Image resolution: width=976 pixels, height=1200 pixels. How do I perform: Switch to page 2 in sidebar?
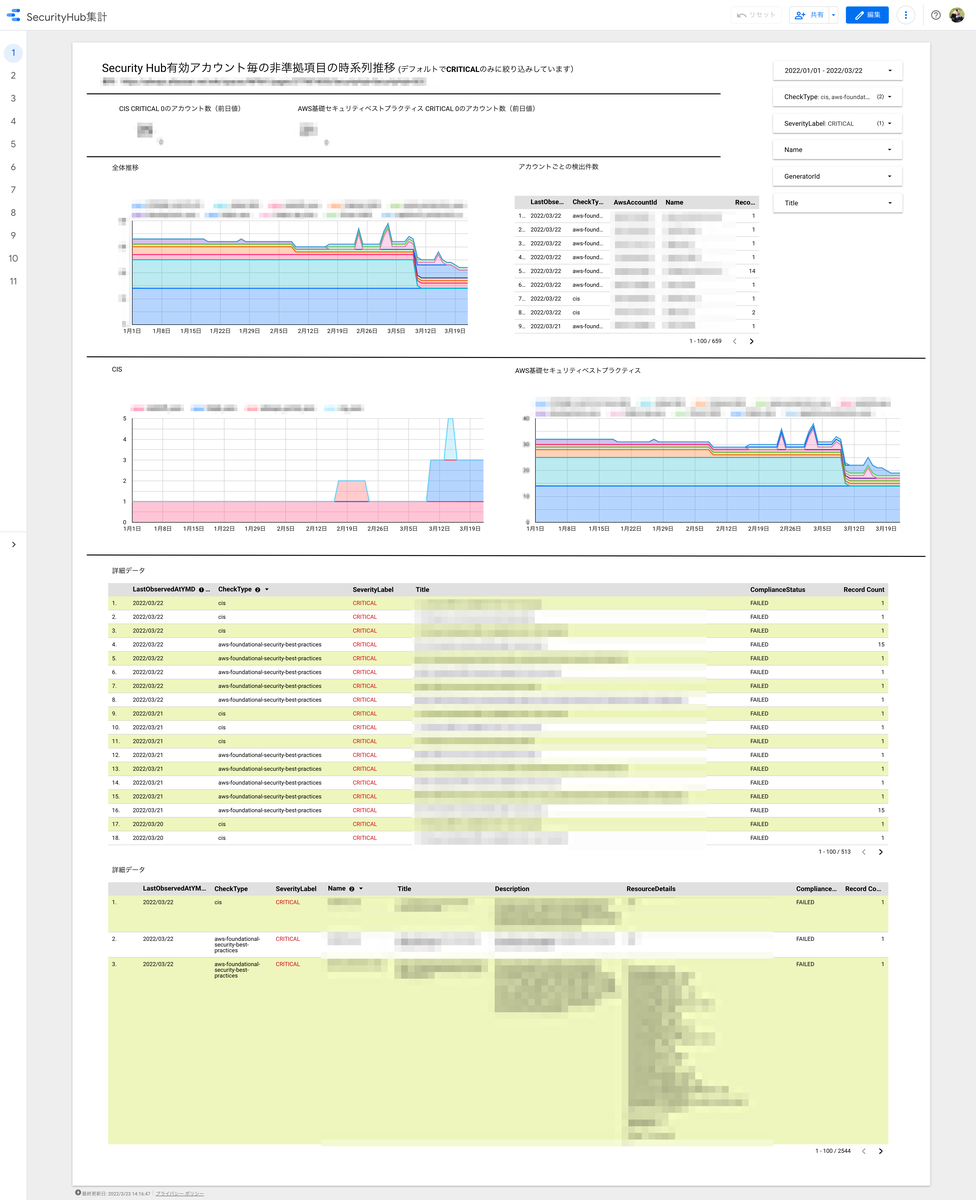pos(13,75)
